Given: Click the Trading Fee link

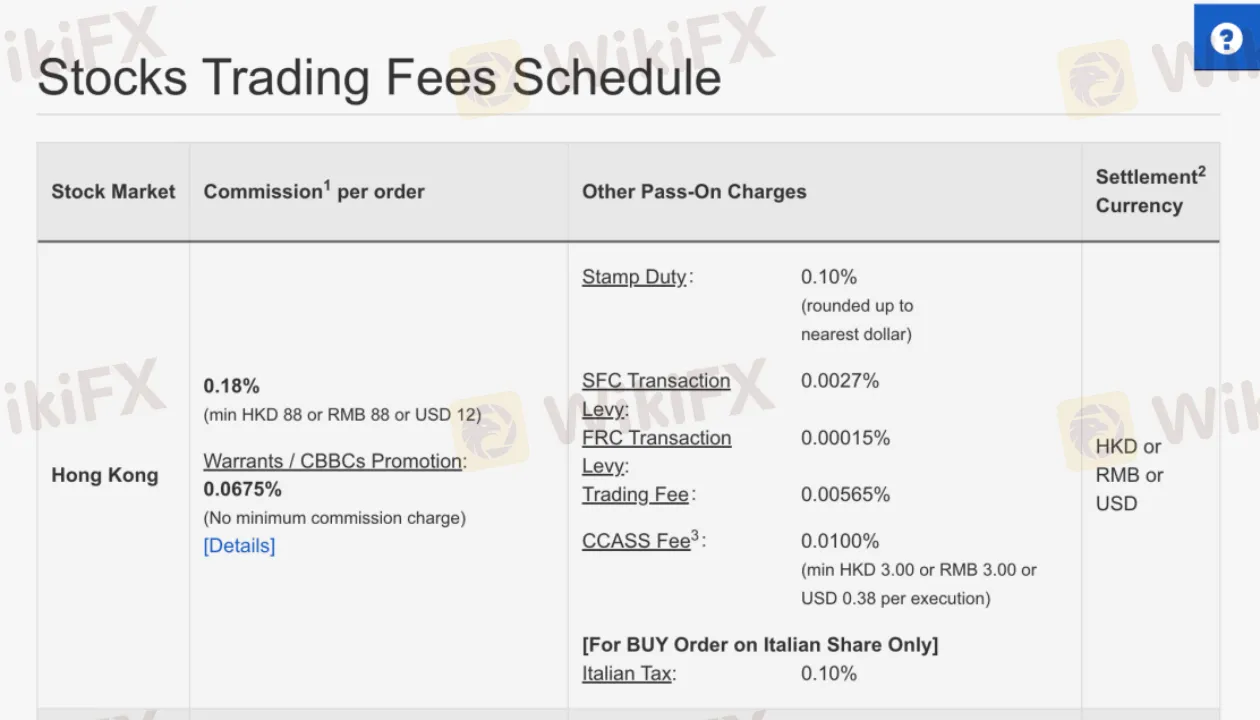Looking at the screenshot, I should (635, 495).
